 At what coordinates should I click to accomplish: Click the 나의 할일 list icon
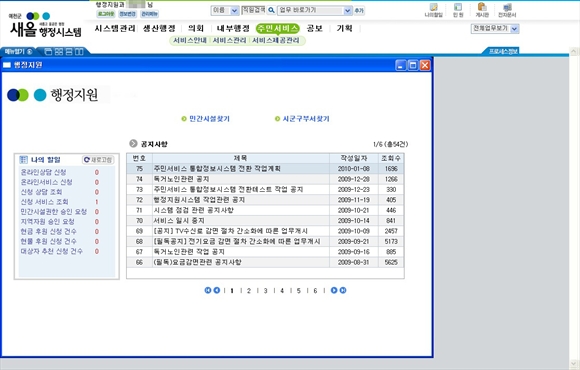coord(23,160)
